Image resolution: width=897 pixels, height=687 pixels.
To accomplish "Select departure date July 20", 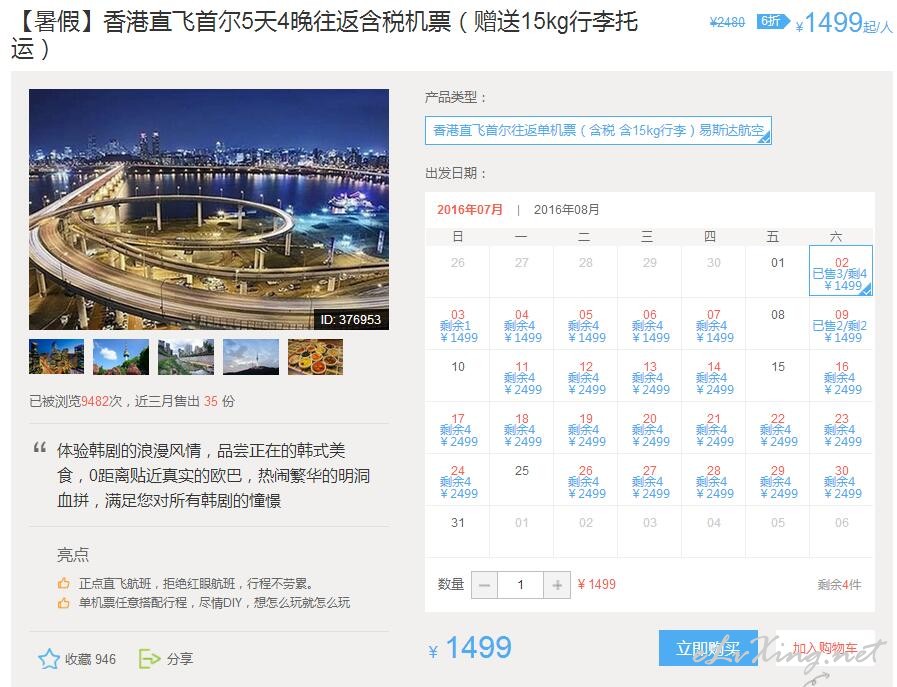I will pos(650,428).
